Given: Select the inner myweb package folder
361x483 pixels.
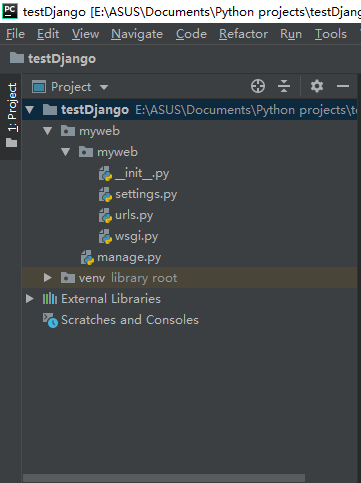Looking at the screenshot, I should 117,152.
